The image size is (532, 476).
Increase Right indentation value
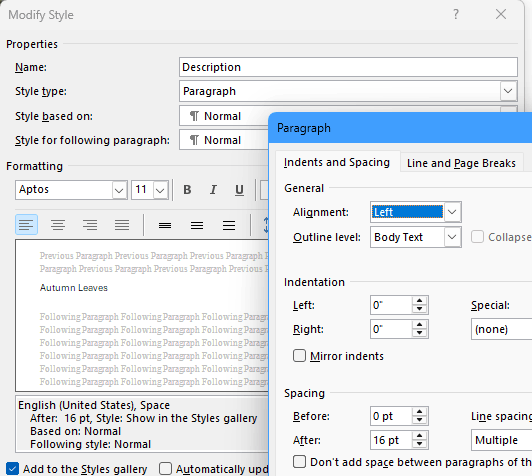[420, 325]
